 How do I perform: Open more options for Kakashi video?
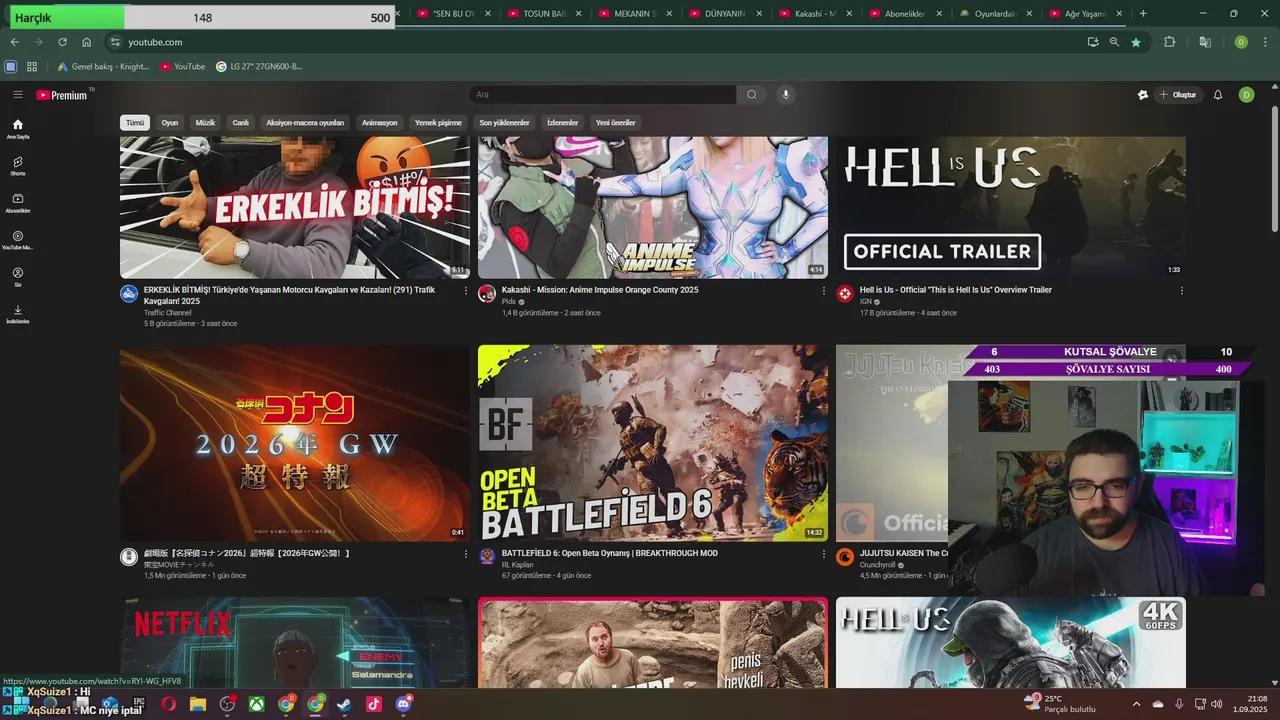click(x=824, y=291)
